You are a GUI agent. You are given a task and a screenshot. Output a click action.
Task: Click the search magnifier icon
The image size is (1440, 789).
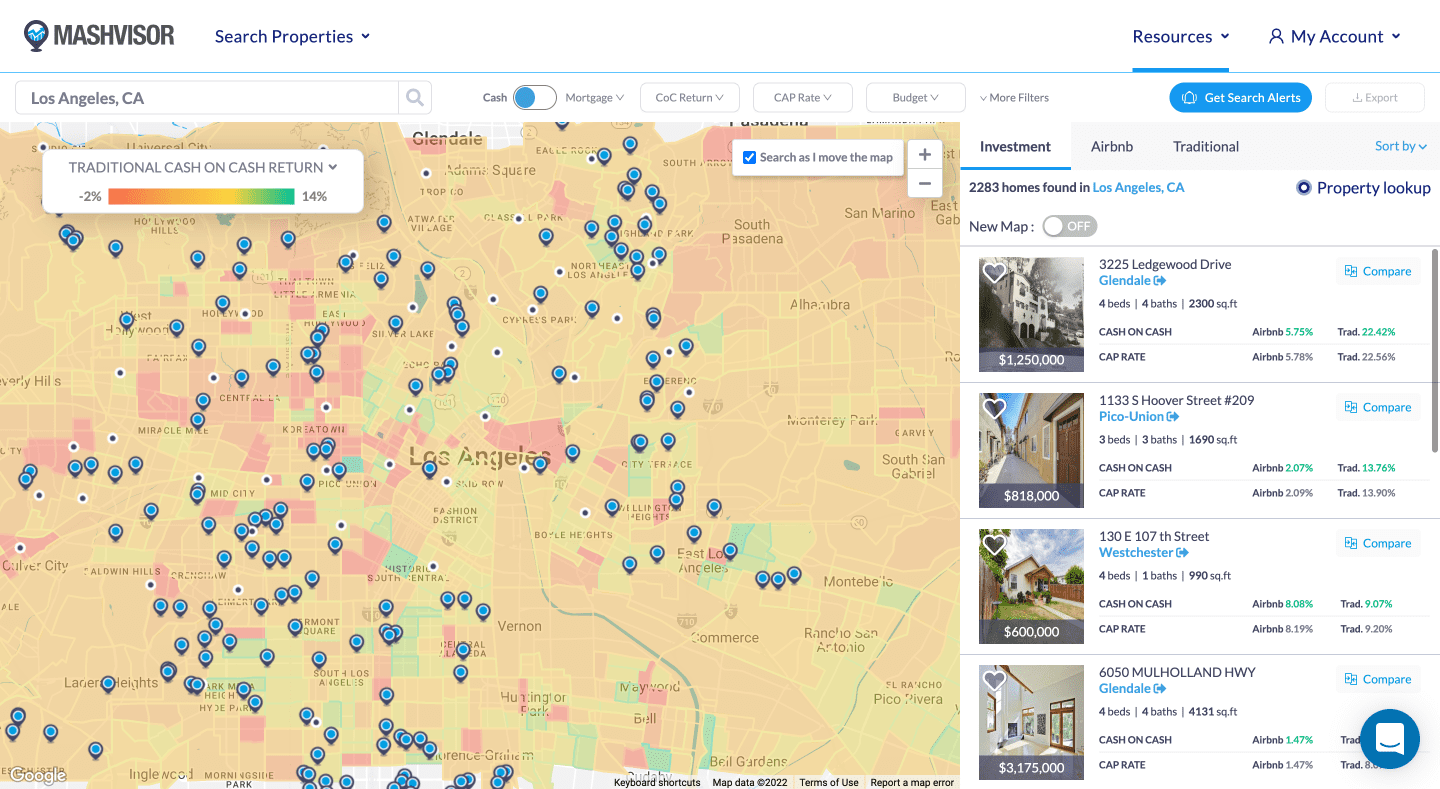pos(414,97)
